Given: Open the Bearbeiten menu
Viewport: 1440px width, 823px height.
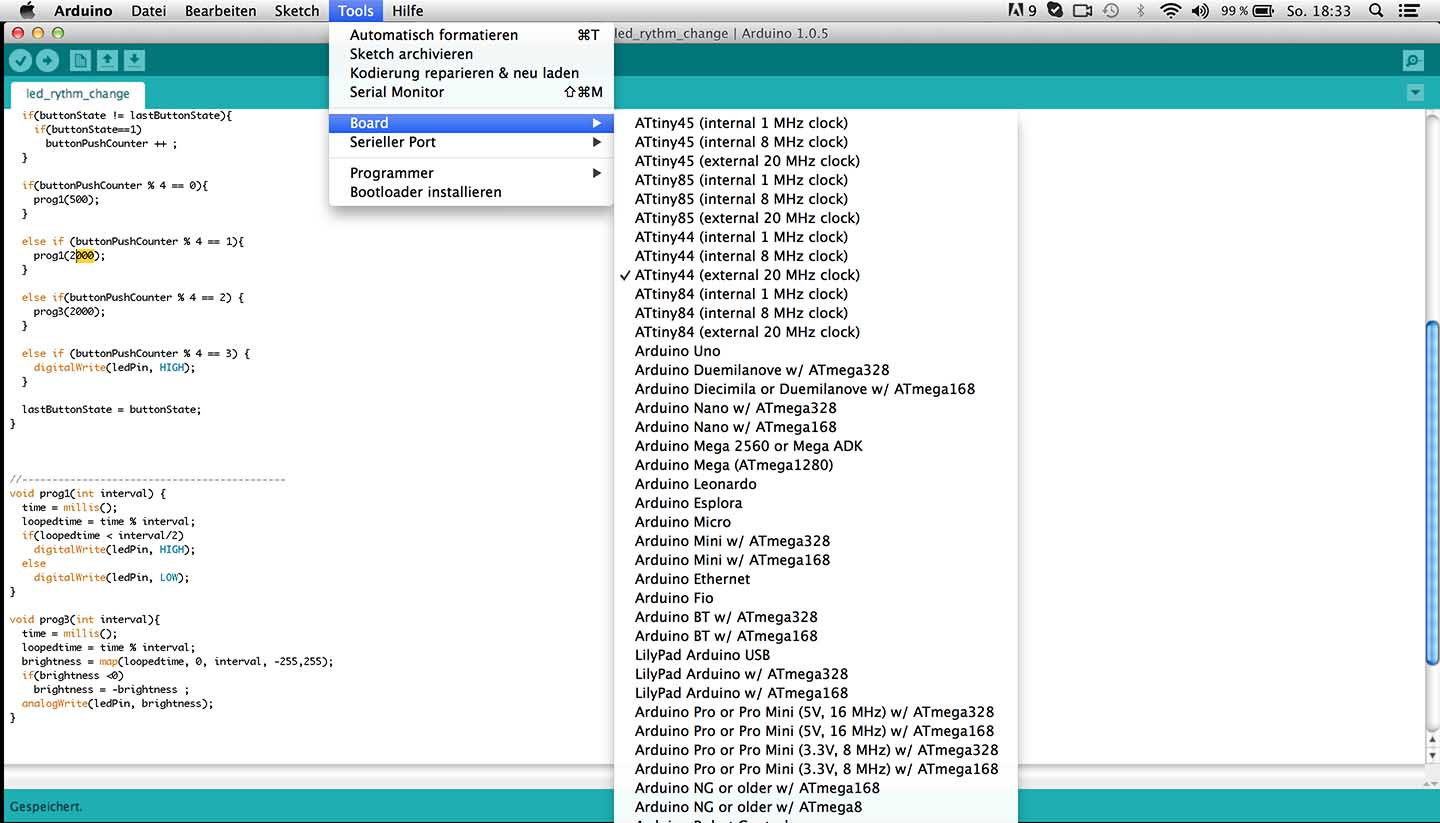Looking at the screenshot, I should (221, 11).
